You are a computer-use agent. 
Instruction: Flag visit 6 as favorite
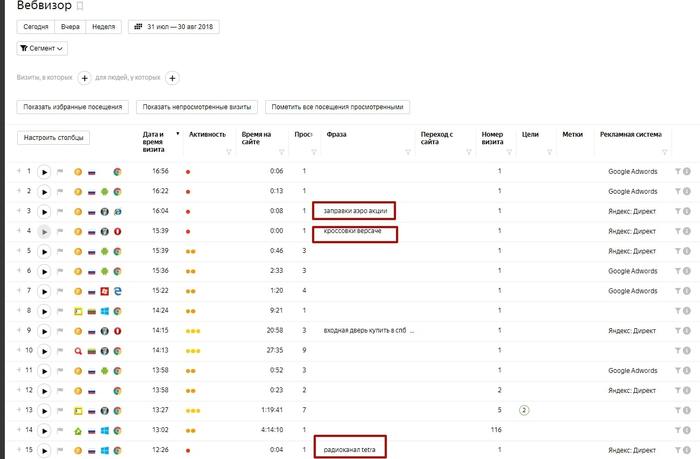tap(60, 271)
